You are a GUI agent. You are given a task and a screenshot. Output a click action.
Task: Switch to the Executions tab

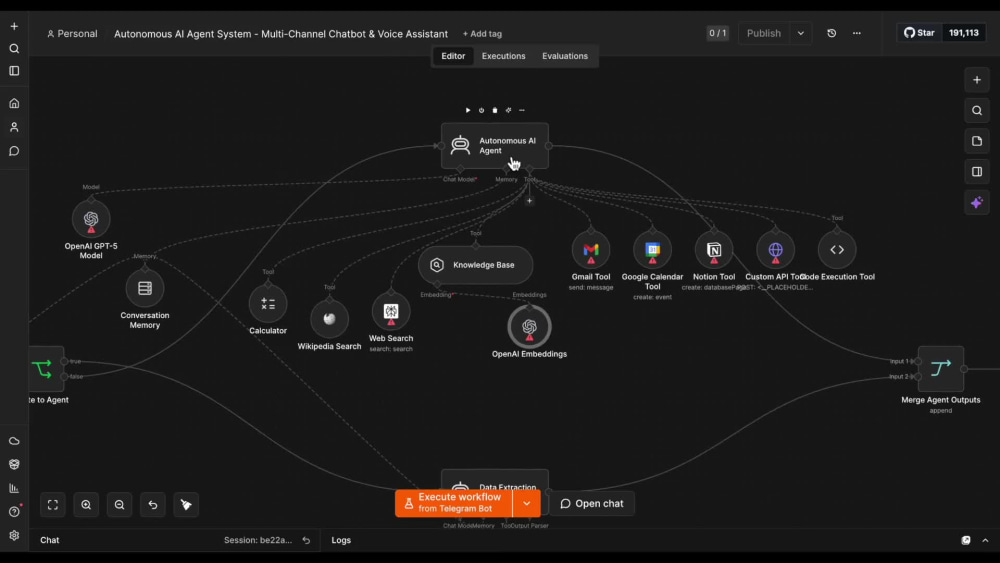point(503,56)
